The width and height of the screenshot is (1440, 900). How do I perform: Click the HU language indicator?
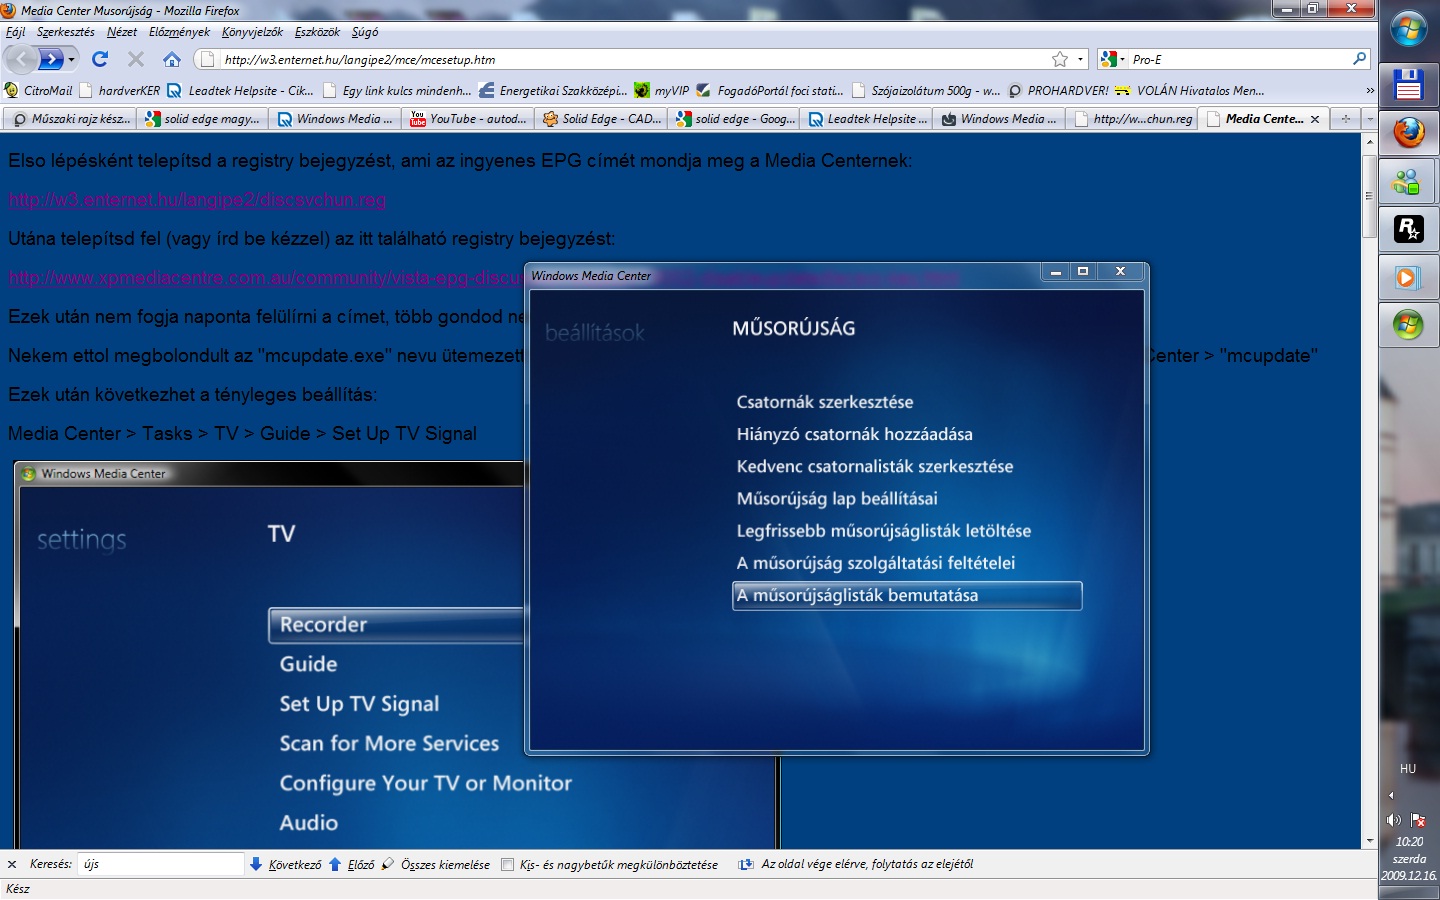click(1408, 769)
